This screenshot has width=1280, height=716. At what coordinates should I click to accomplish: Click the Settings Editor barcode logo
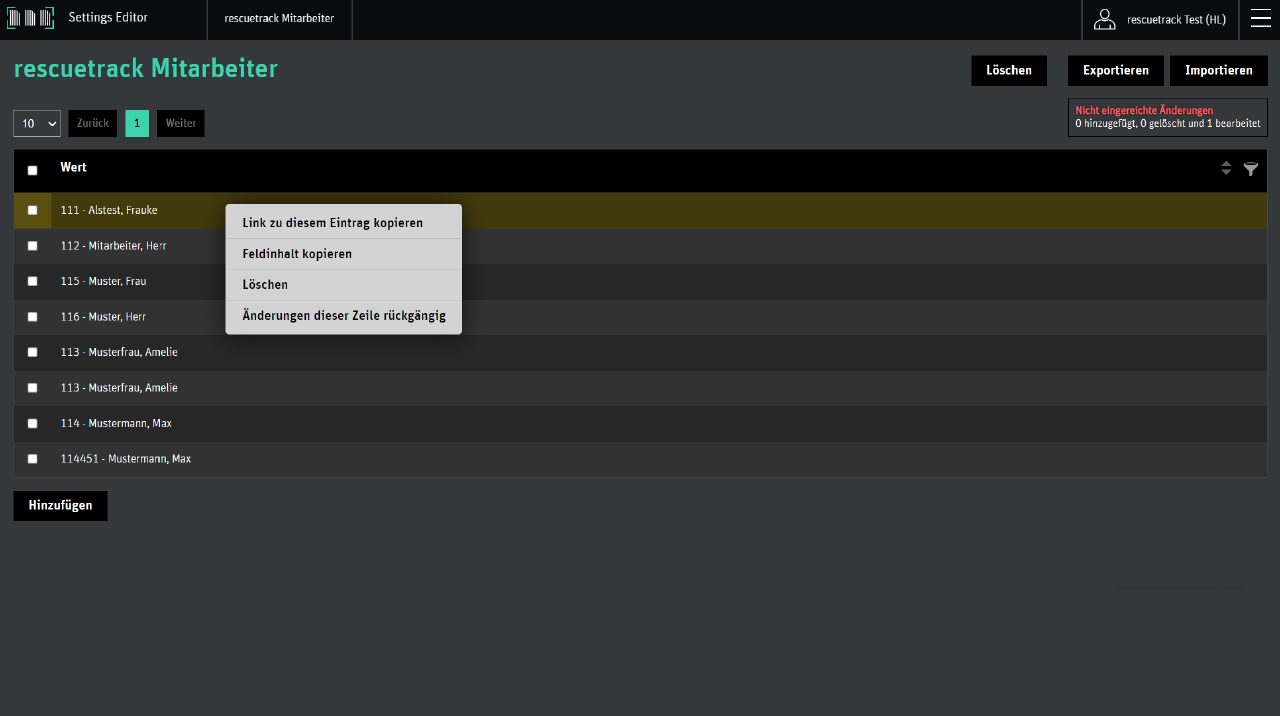pyautogui.click(x=30, y=18)
